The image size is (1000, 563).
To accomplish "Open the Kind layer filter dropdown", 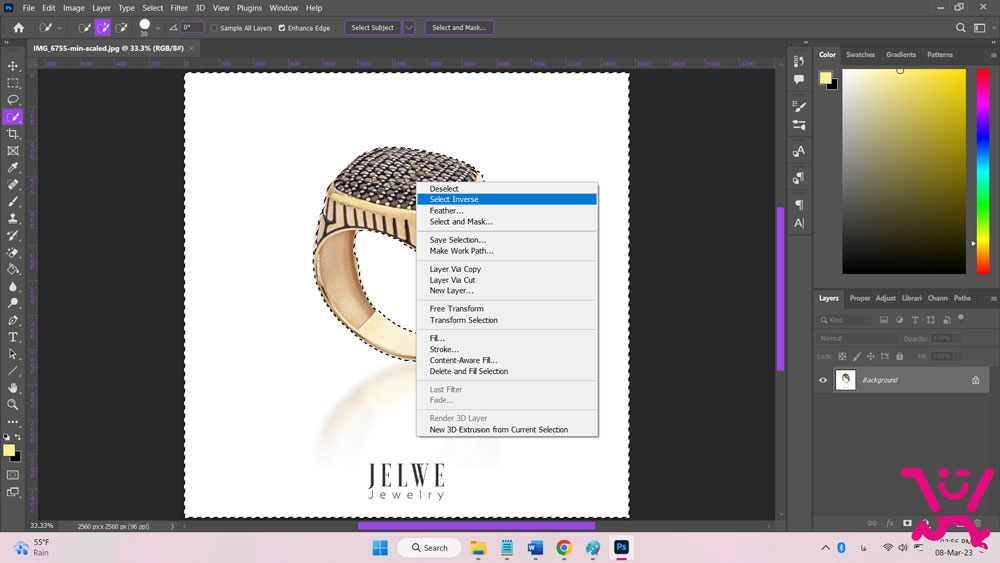I will coord(845,320).
